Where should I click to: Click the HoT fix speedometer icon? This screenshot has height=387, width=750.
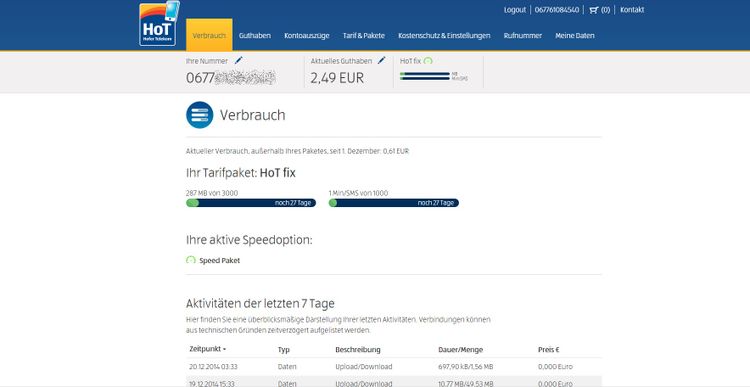pos(428,61)
